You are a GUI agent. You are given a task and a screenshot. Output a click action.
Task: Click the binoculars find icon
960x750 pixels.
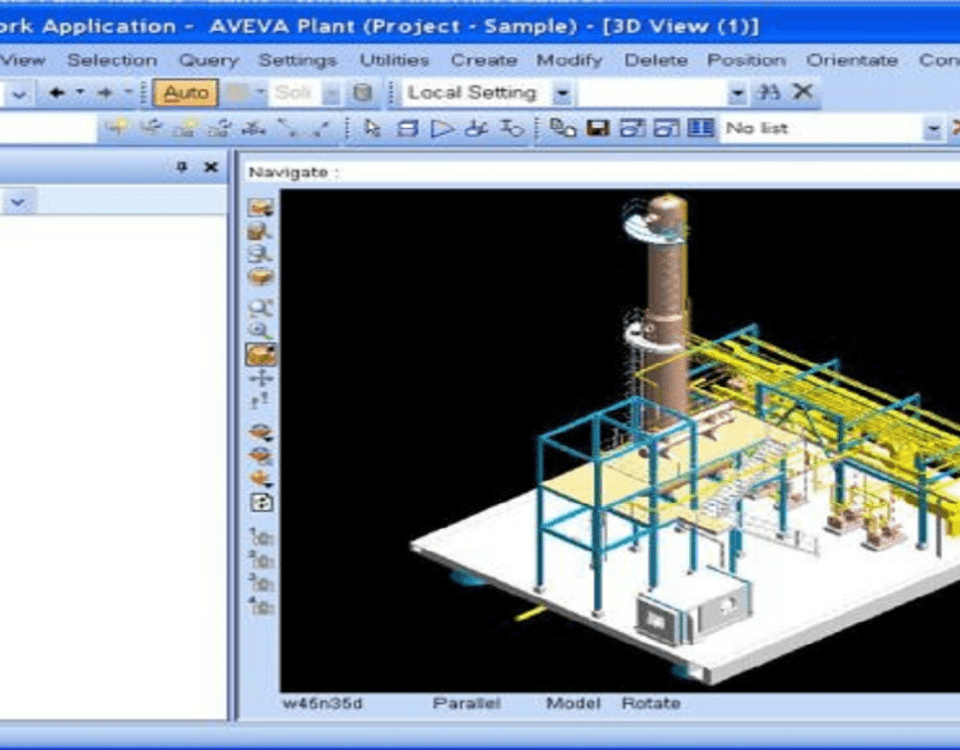(769, 92)
